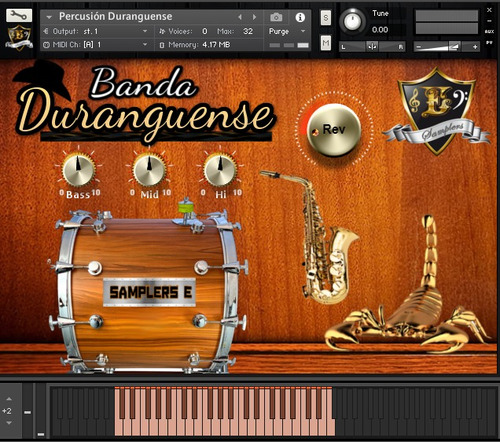Viewport: 500px width, 442px height.
Task: Show instrument info with the i icon
Action: coord(300,17)
